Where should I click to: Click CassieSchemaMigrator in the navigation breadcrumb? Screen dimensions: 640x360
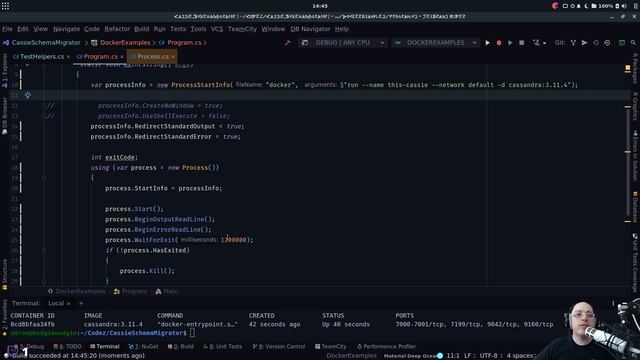46,42
